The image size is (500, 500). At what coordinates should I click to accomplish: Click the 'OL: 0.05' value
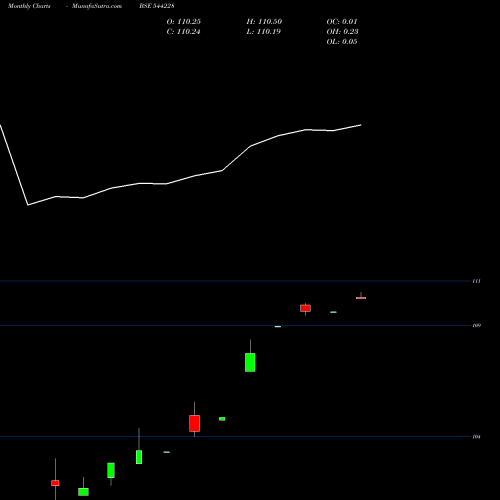[342, 42]
